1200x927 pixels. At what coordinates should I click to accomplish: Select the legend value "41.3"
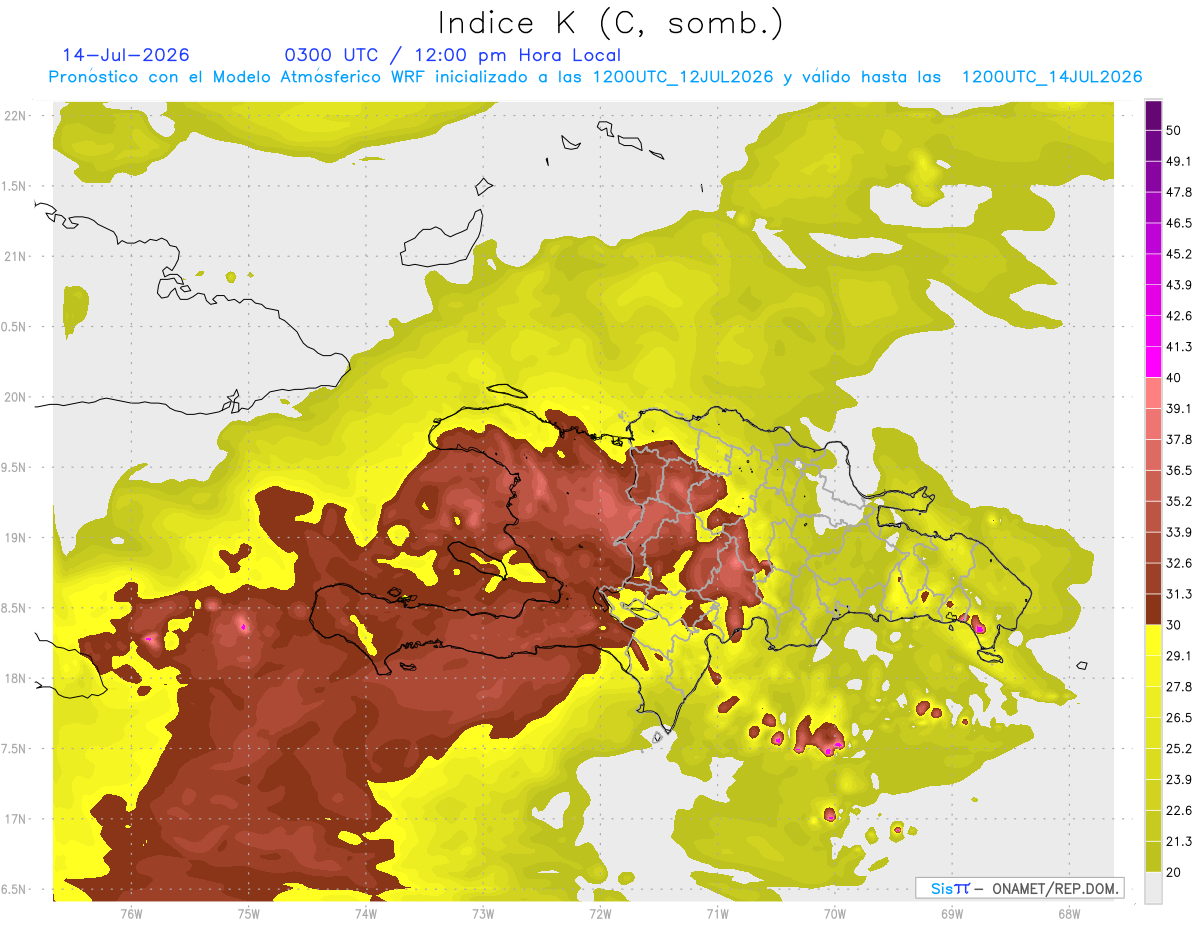point(1178,347)
